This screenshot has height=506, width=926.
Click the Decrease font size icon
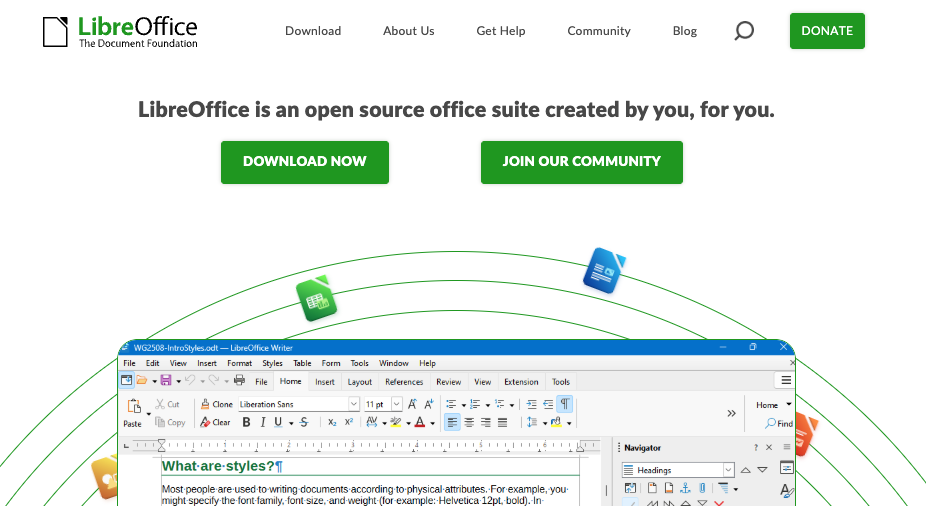coord(429,404)
